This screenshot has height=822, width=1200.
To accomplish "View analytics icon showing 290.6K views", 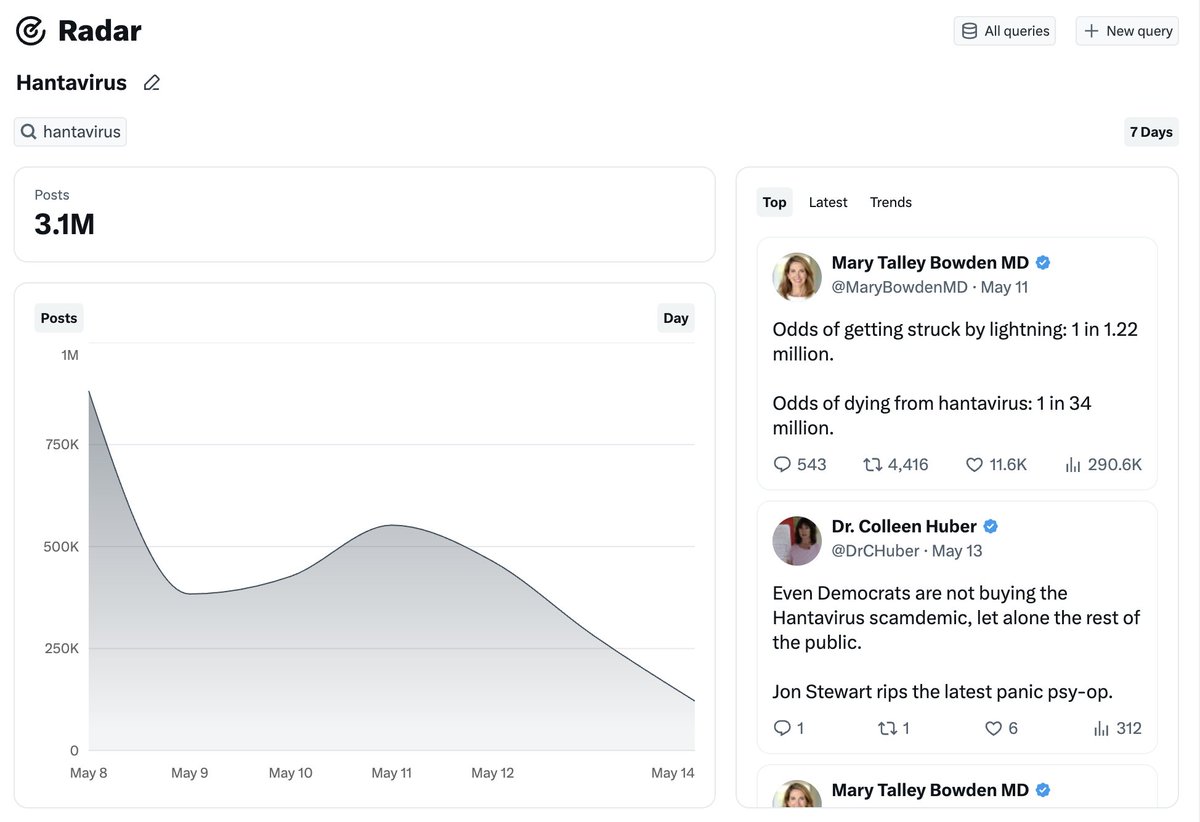I will coord(1073,464).
